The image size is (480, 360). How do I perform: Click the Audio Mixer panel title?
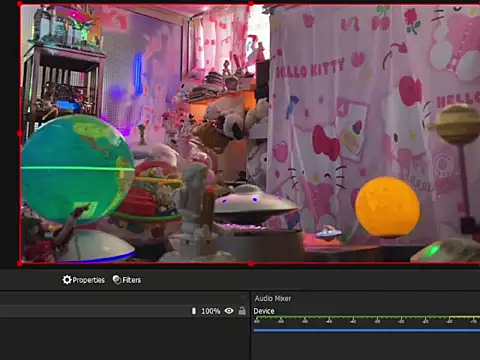point(273,298)
